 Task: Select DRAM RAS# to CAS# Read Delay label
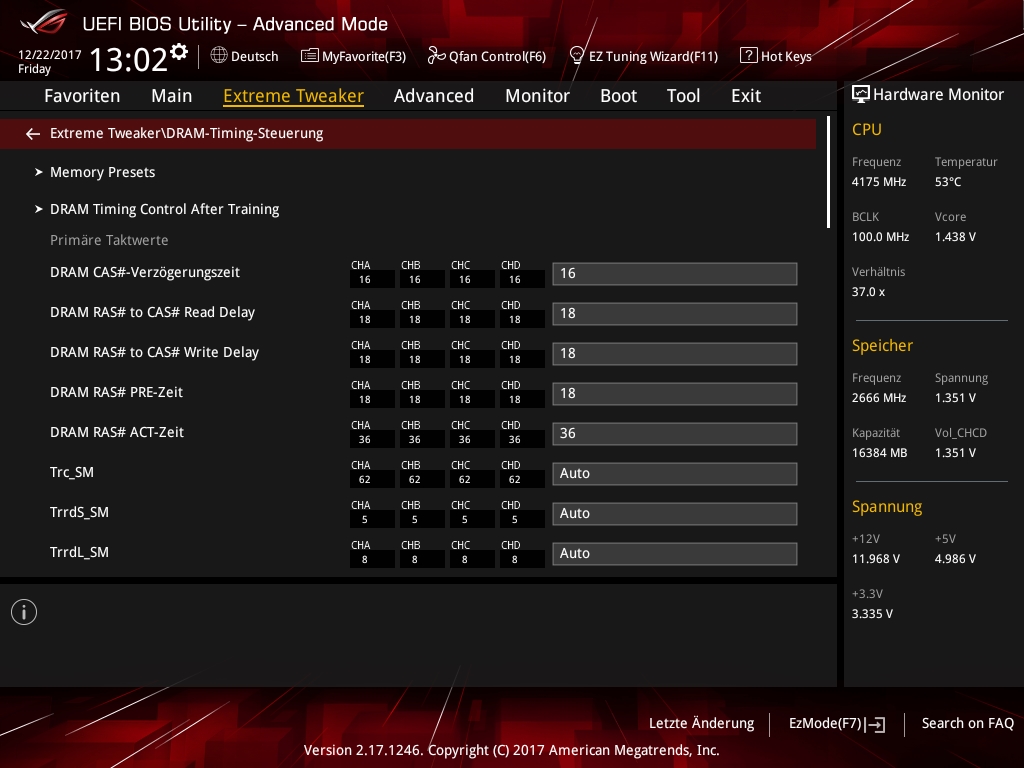click(x=152, y=312)
